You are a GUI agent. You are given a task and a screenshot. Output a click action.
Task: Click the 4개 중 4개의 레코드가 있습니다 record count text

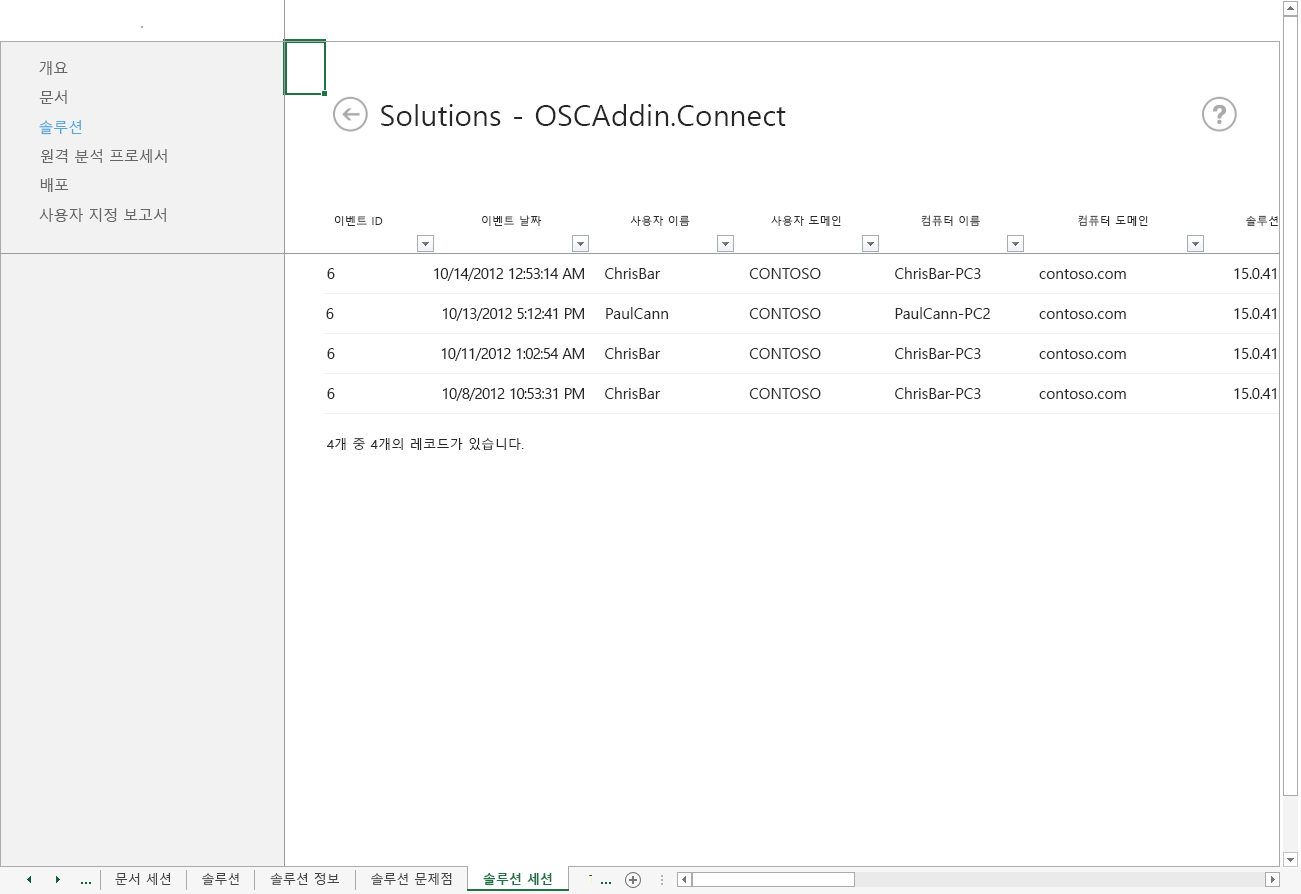point(425,444)
